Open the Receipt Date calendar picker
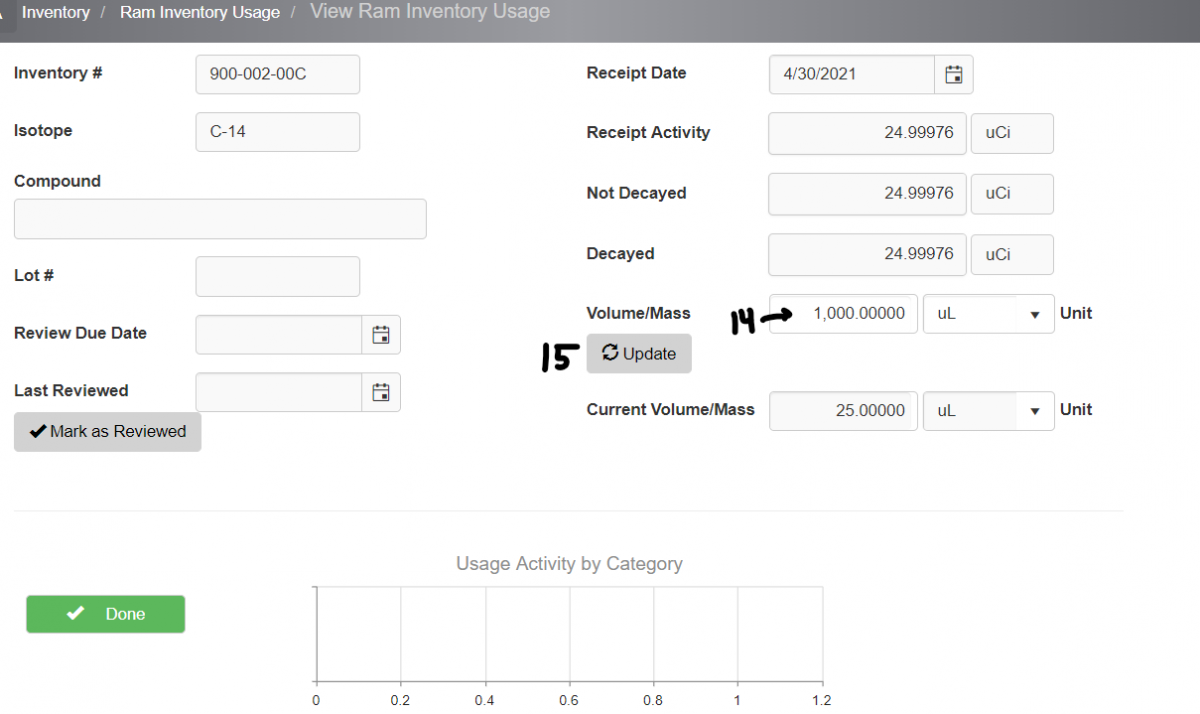The width and height of the screenshot is (1200, 714). pyautogui.click(x=954, y=75)
